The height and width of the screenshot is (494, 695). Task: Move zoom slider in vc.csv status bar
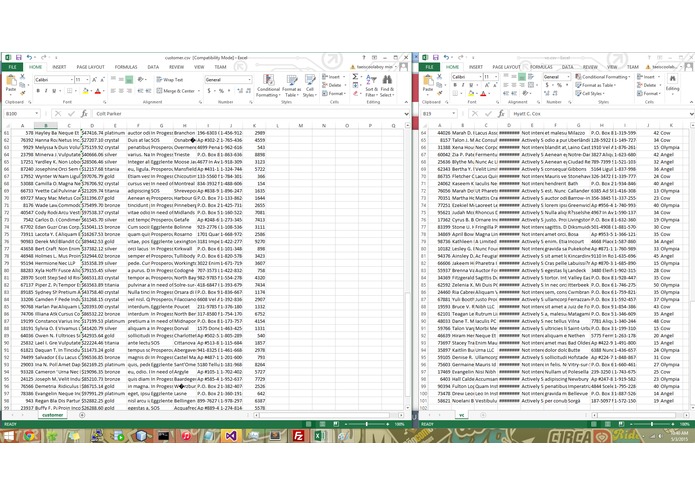652,424
